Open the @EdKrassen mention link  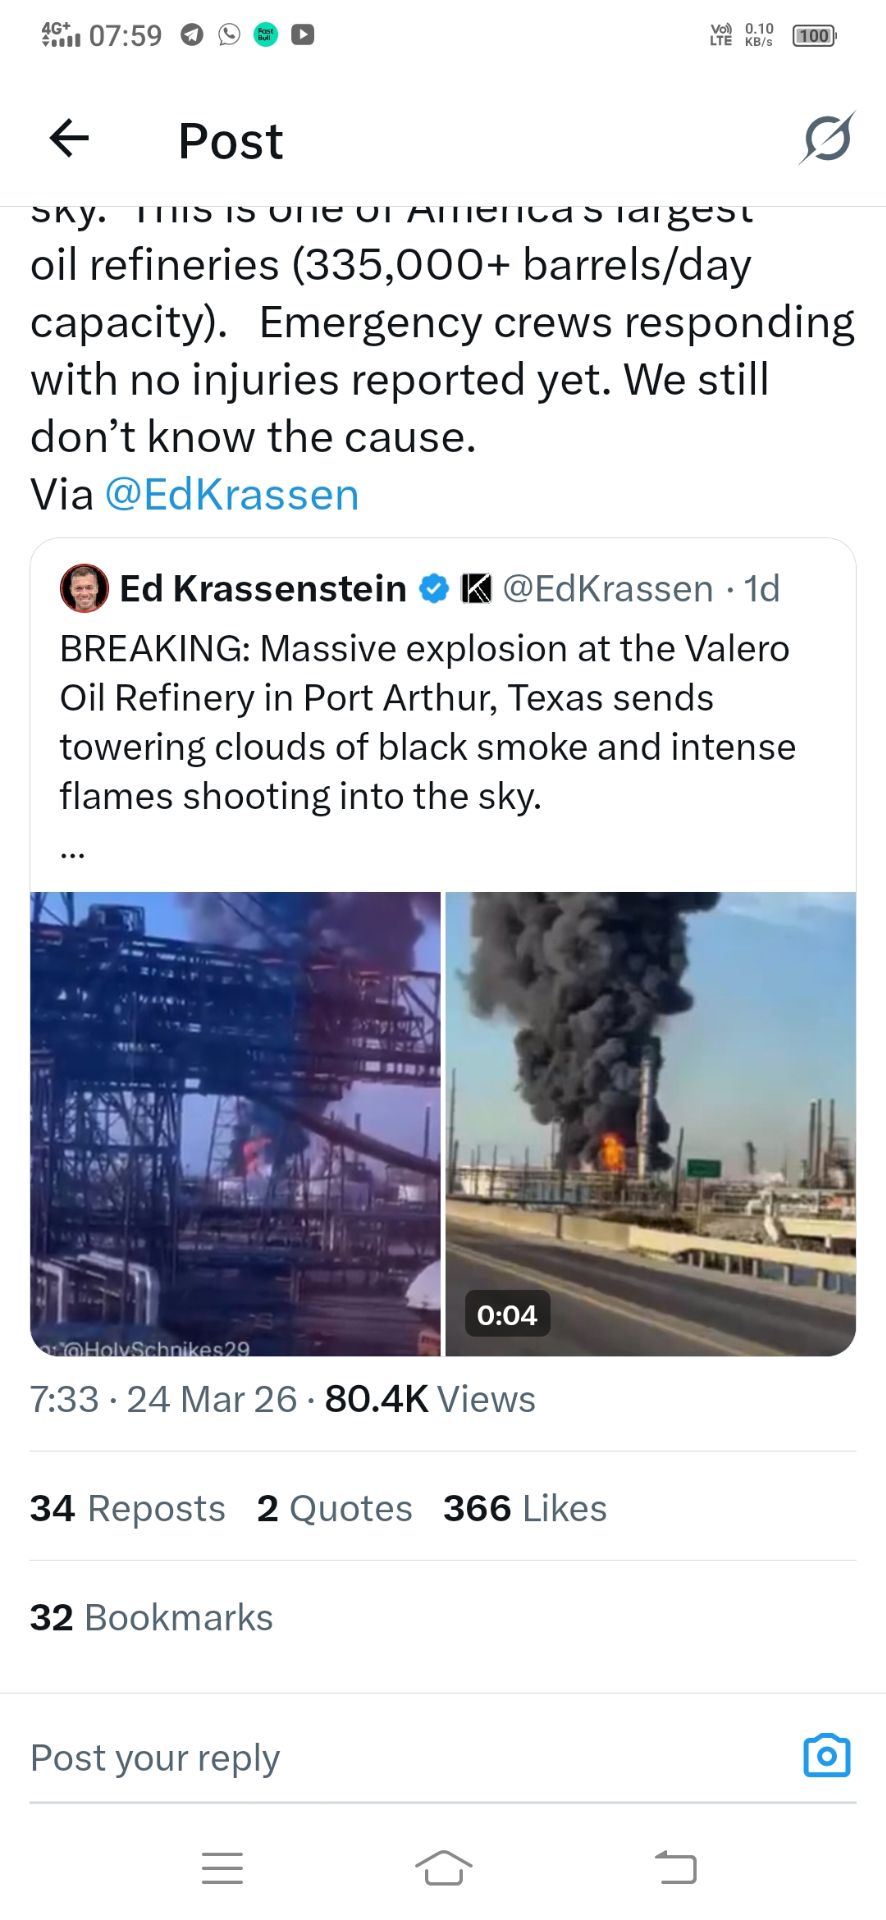tap(231, 495)
